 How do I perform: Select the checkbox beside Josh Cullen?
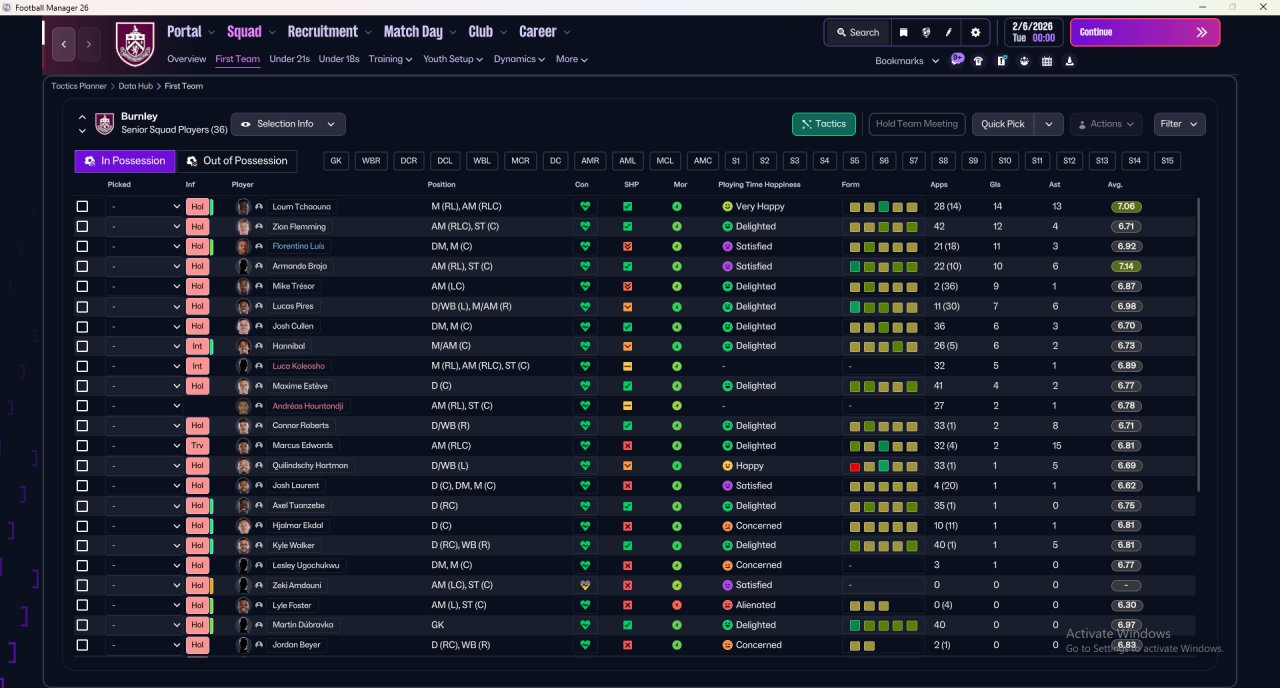[x=82, y=326]
